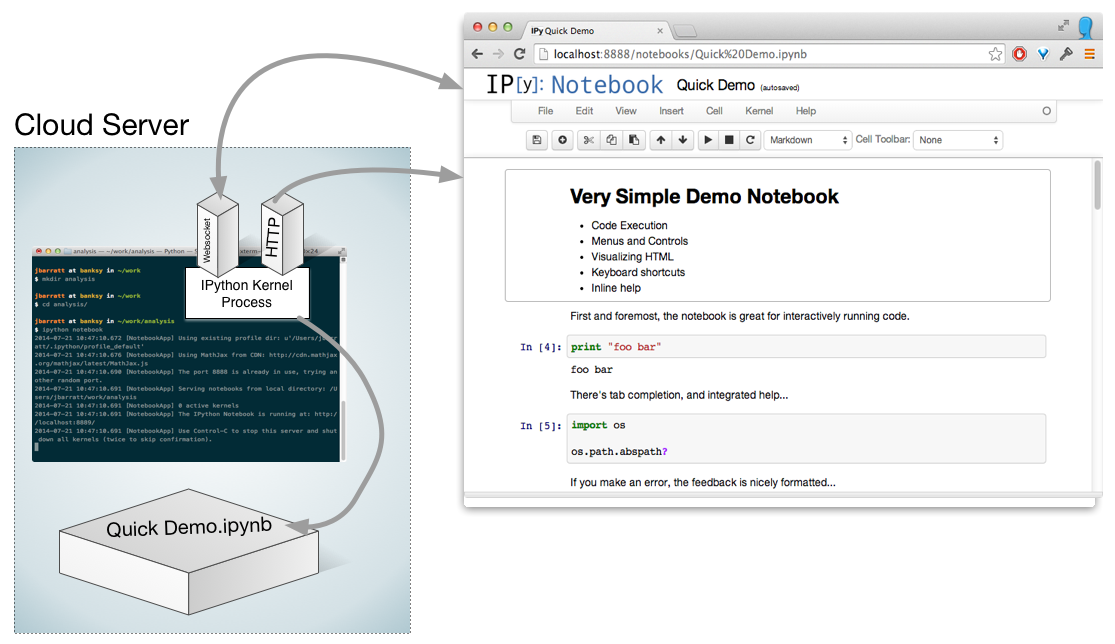The width and height of the screenshot is (1115, 644).
Task: Click the Save notebook icon
Action: (537, 140)
